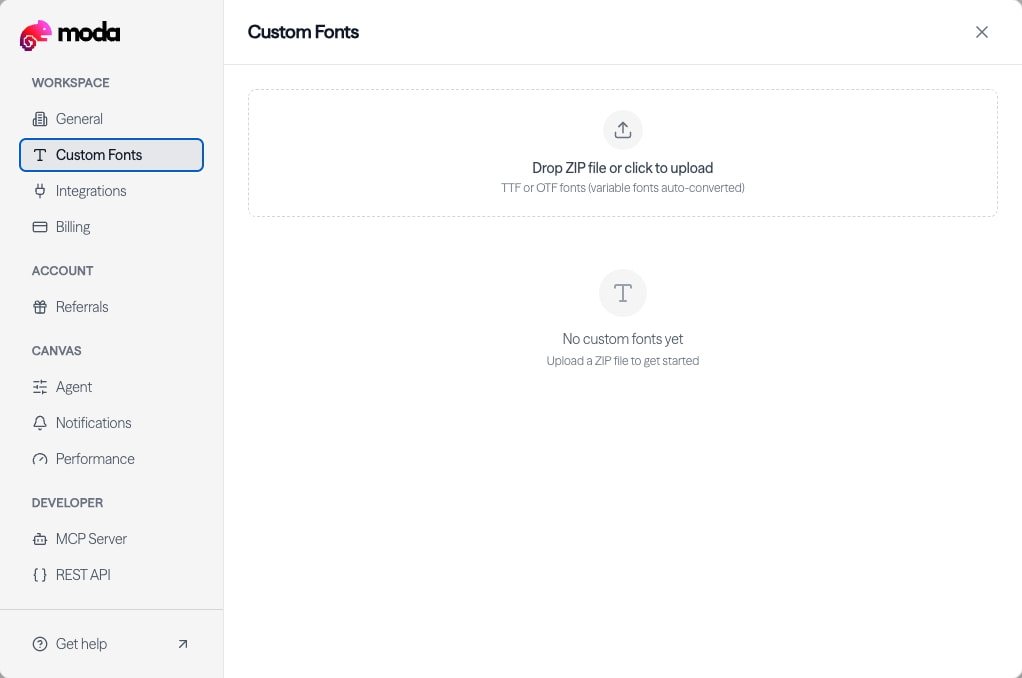Click the upload arrow icon in drop zone
The height and width of the screenshot is (678, 1022).
(622, 130)
